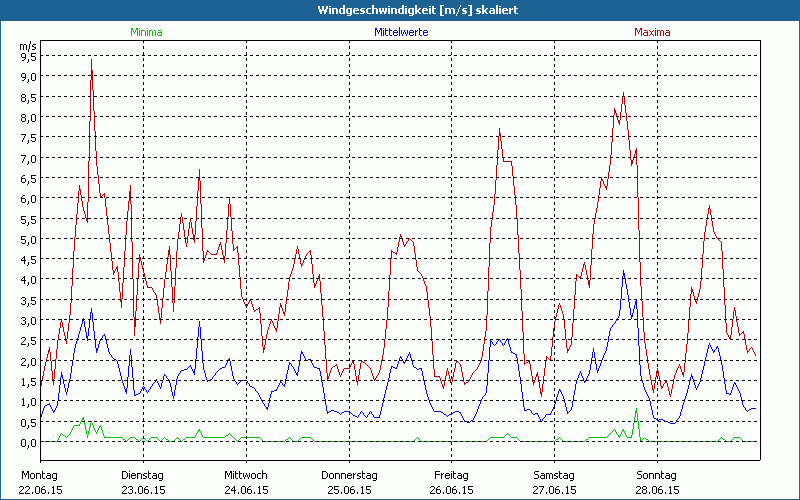Click the '4,5' y-axis value
Viewport: 800px width, 500px height.
tap(29, 260)
